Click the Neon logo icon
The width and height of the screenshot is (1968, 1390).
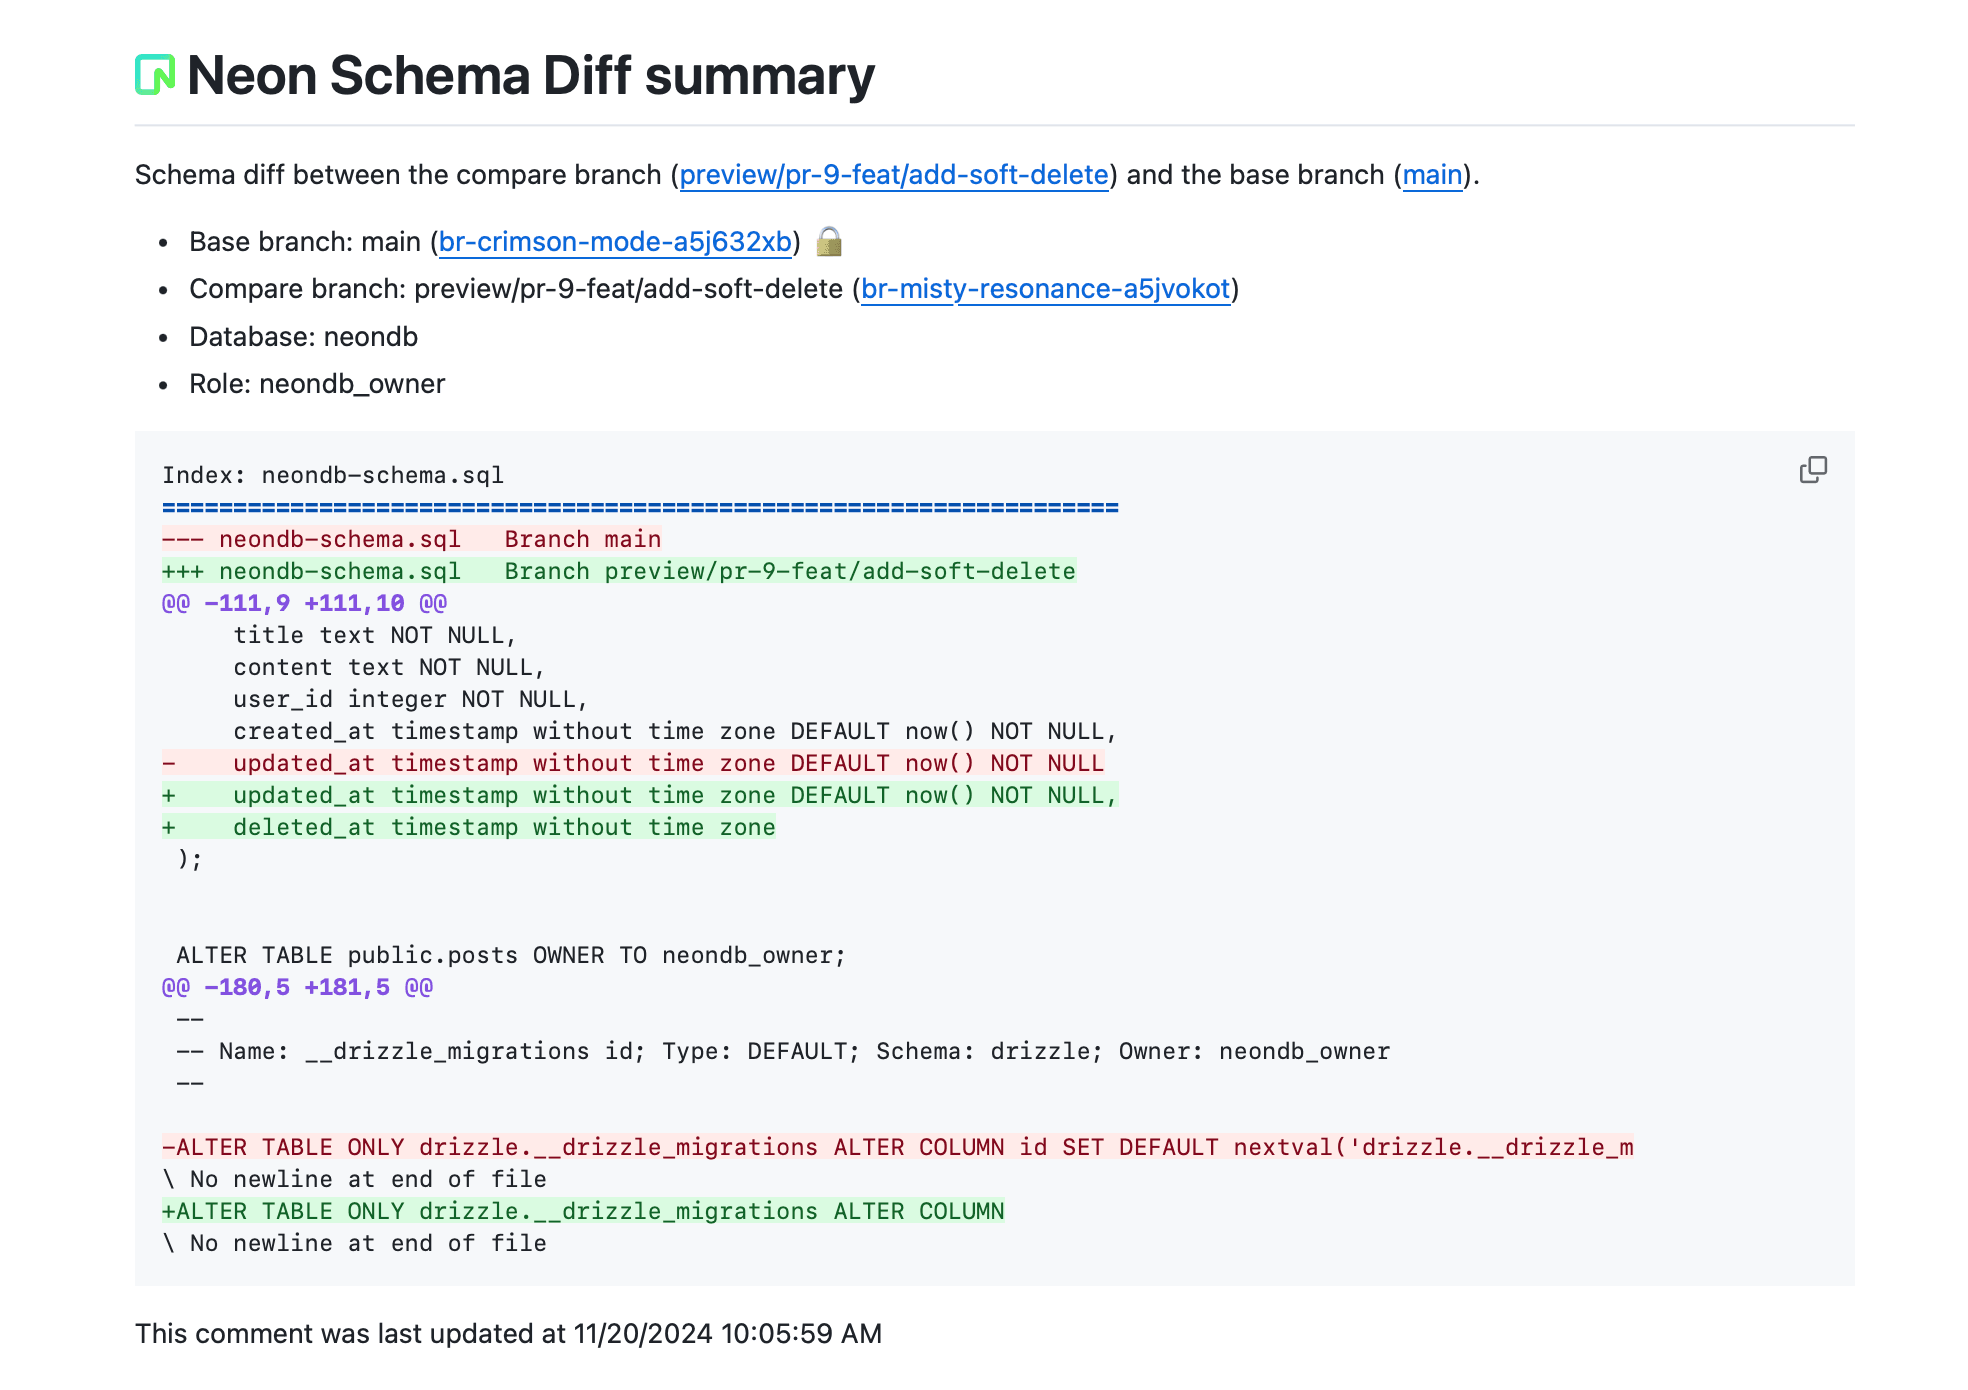[x=155, y=75]
